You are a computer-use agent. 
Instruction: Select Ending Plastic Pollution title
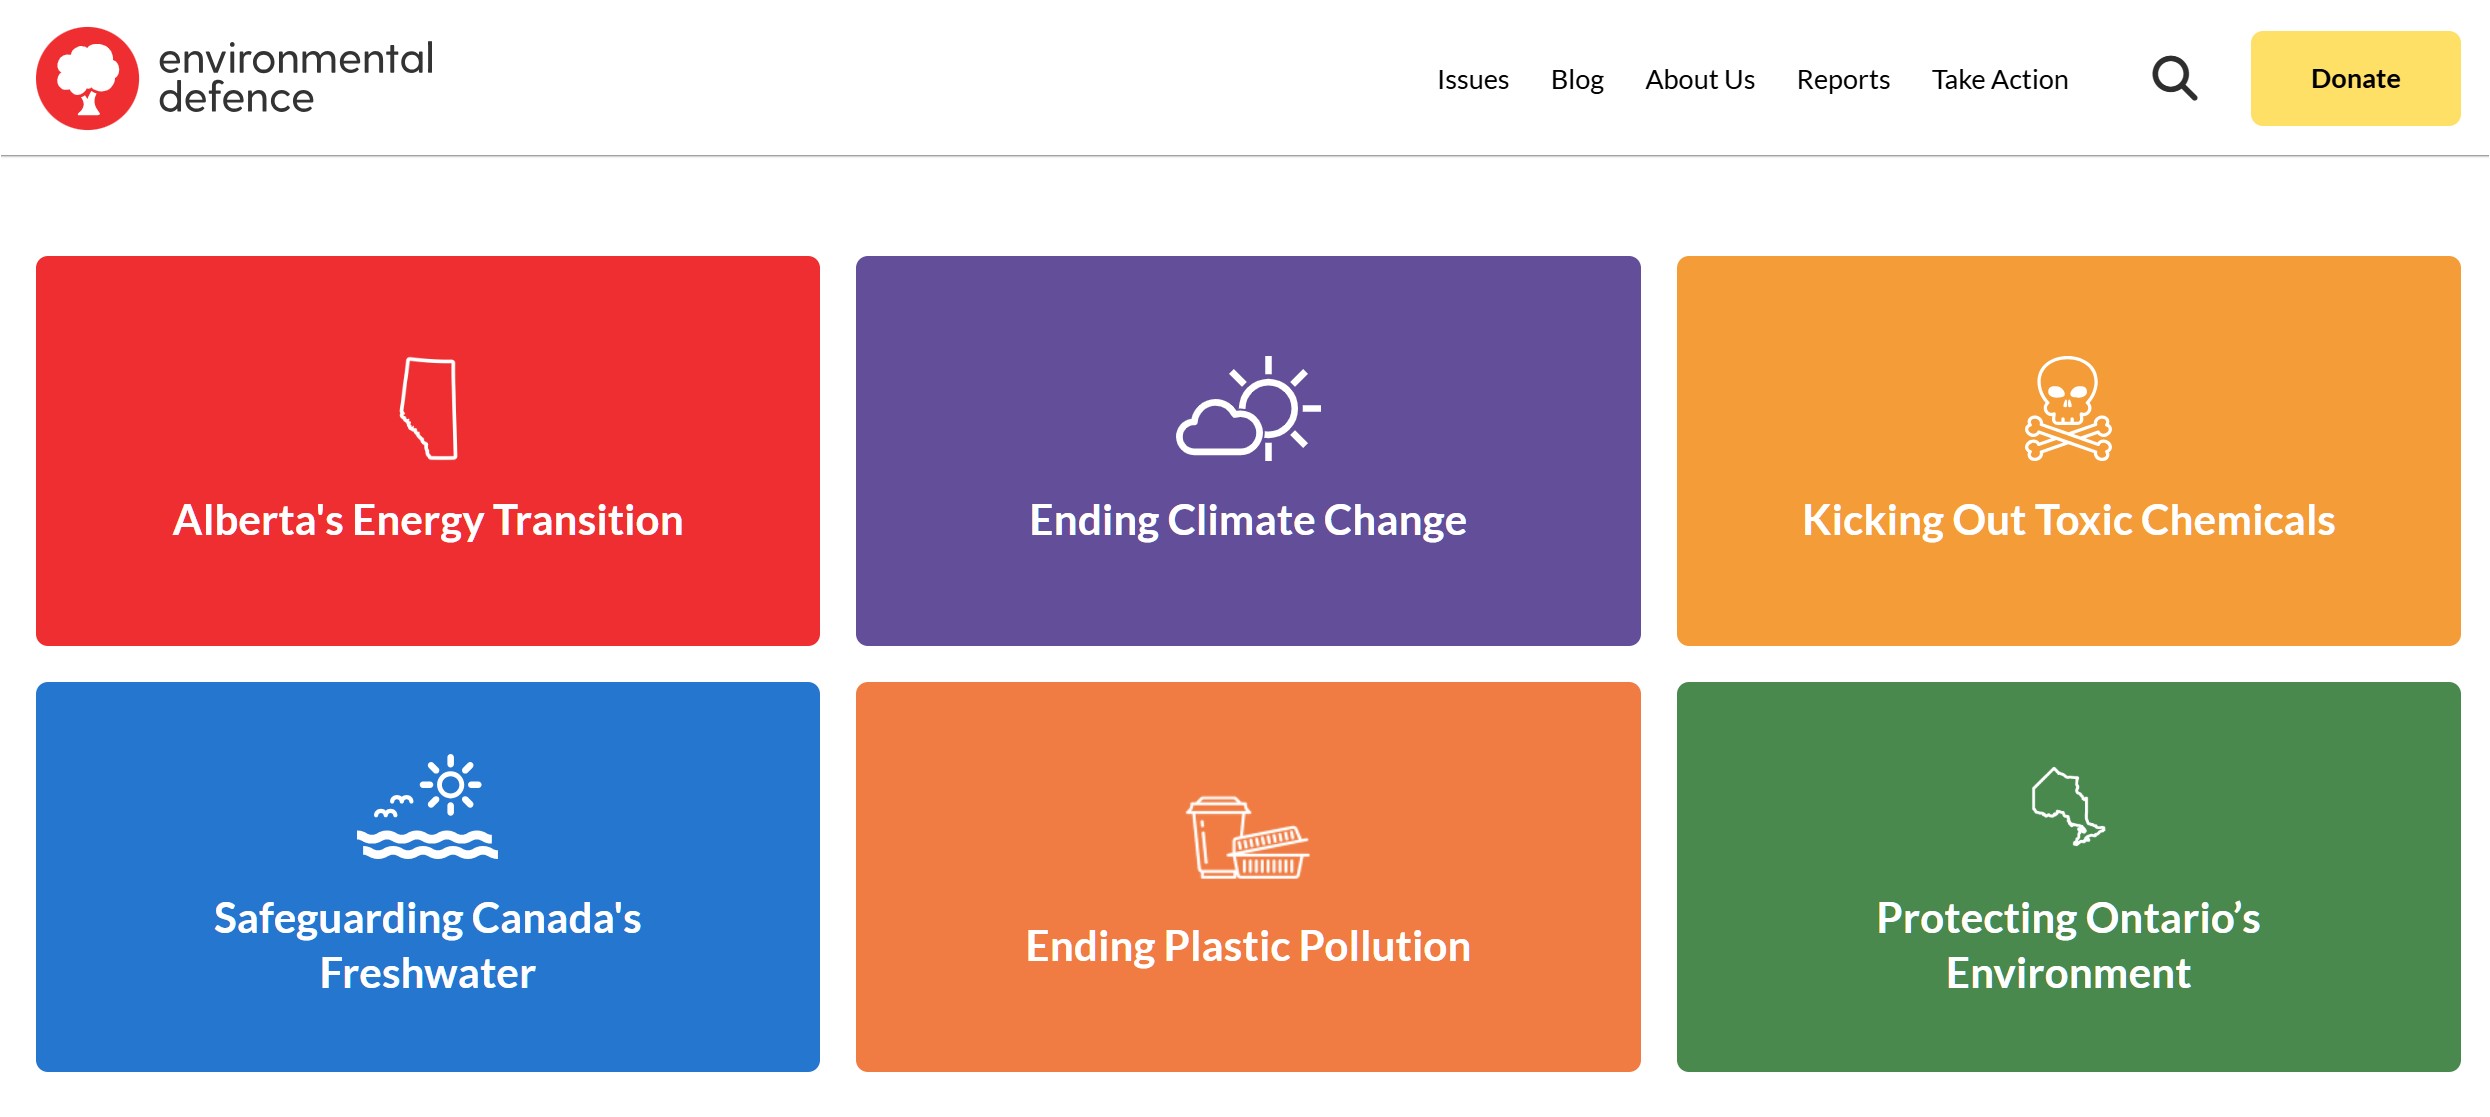click(1248, 946)
